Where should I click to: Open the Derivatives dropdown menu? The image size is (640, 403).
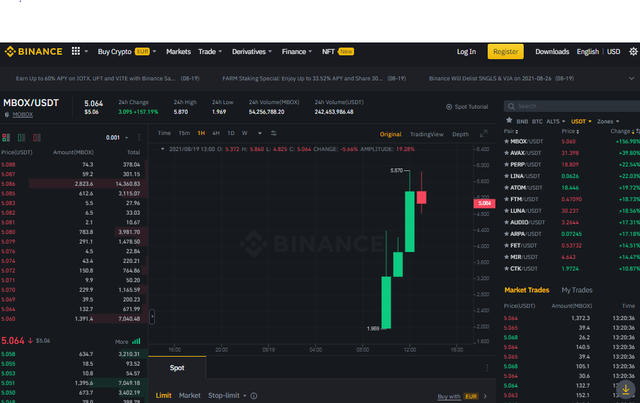click(x=252, y=51)
